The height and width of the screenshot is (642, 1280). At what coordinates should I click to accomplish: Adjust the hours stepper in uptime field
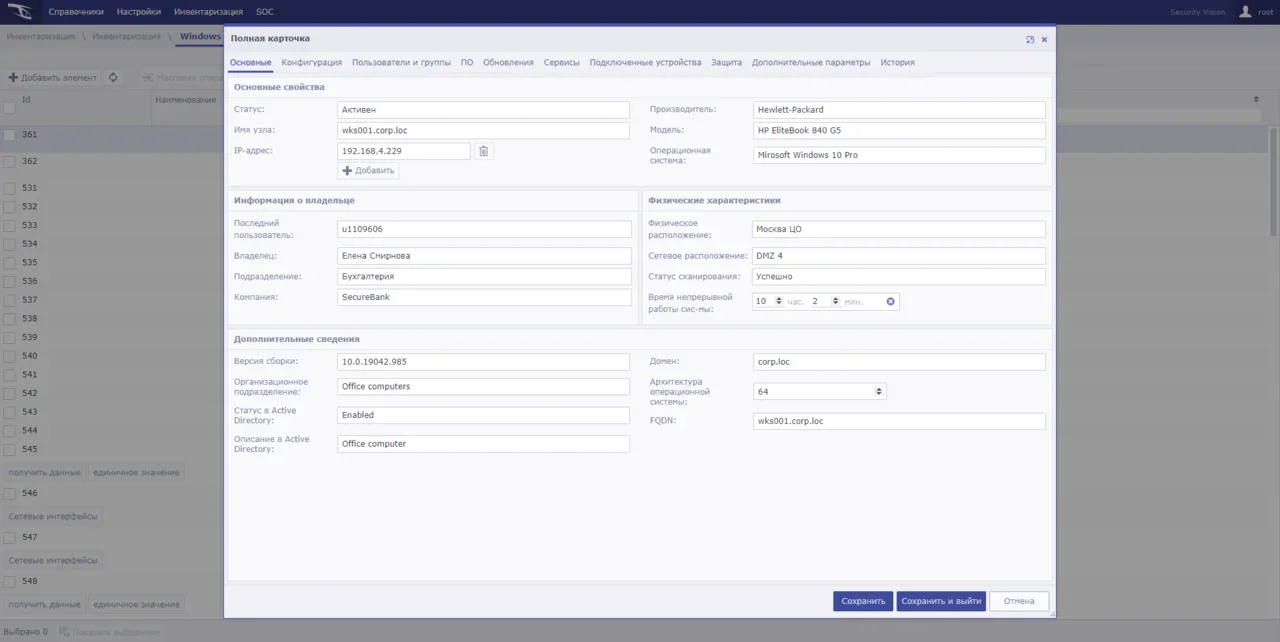(779, 301)
